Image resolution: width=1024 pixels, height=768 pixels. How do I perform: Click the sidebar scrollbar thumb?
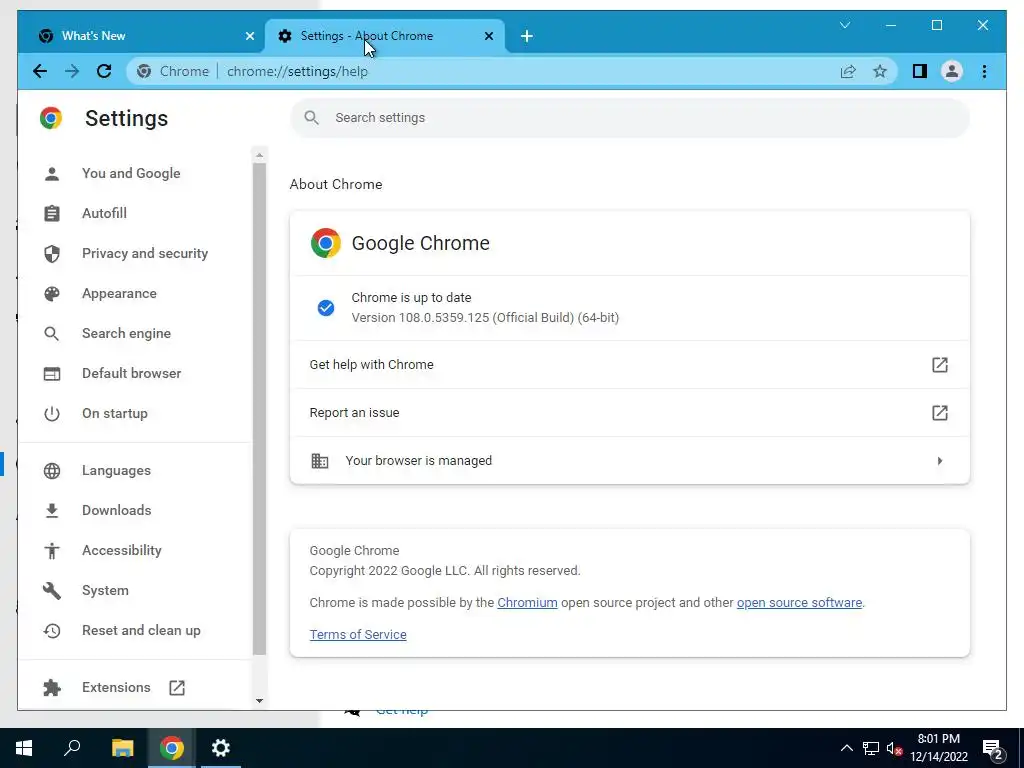point(259,409)
